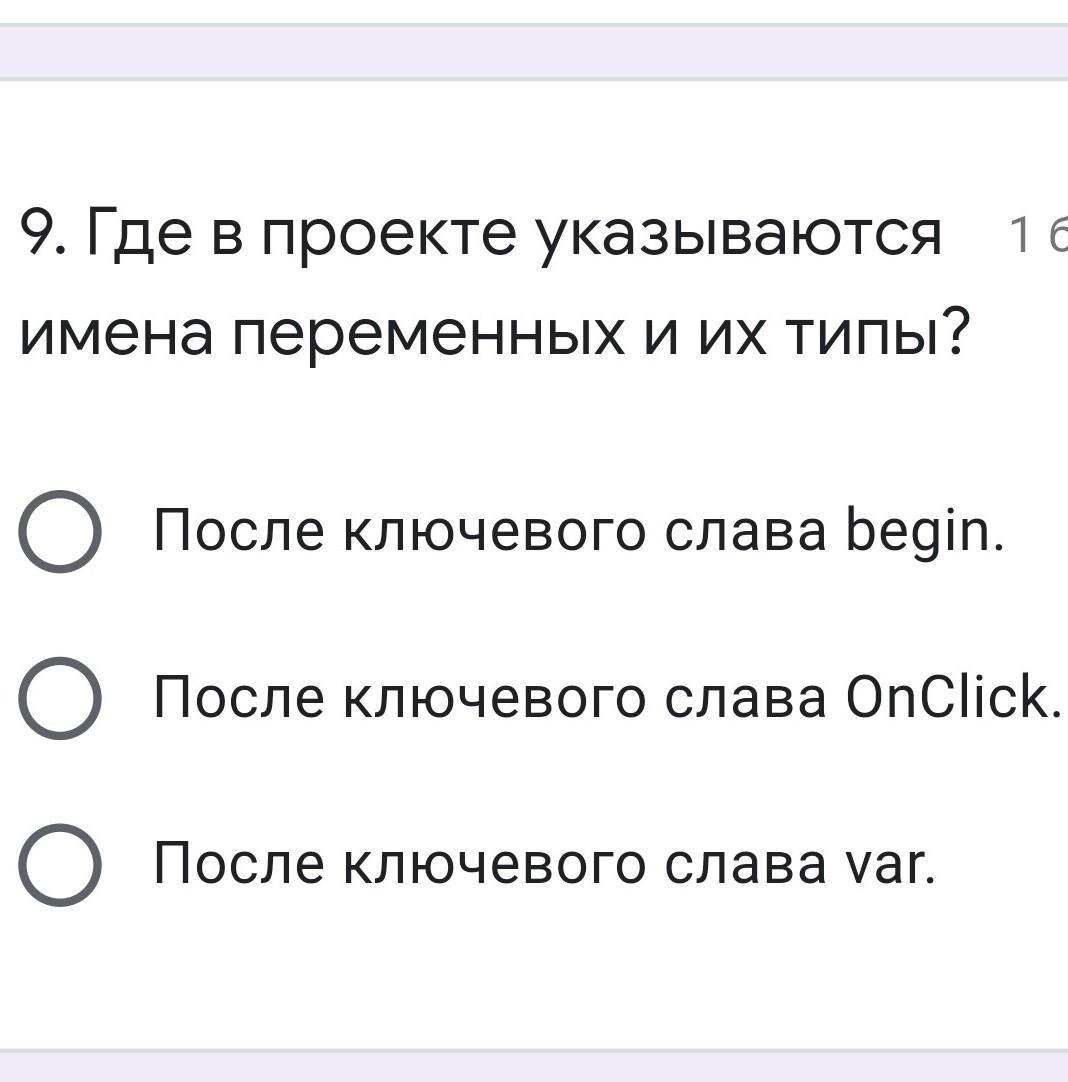Image resolution: width=1068 pixels, height=1082 pixels.
Task: Click the word 'ключевого' in the OnClick option
Action: coord(494,698)
